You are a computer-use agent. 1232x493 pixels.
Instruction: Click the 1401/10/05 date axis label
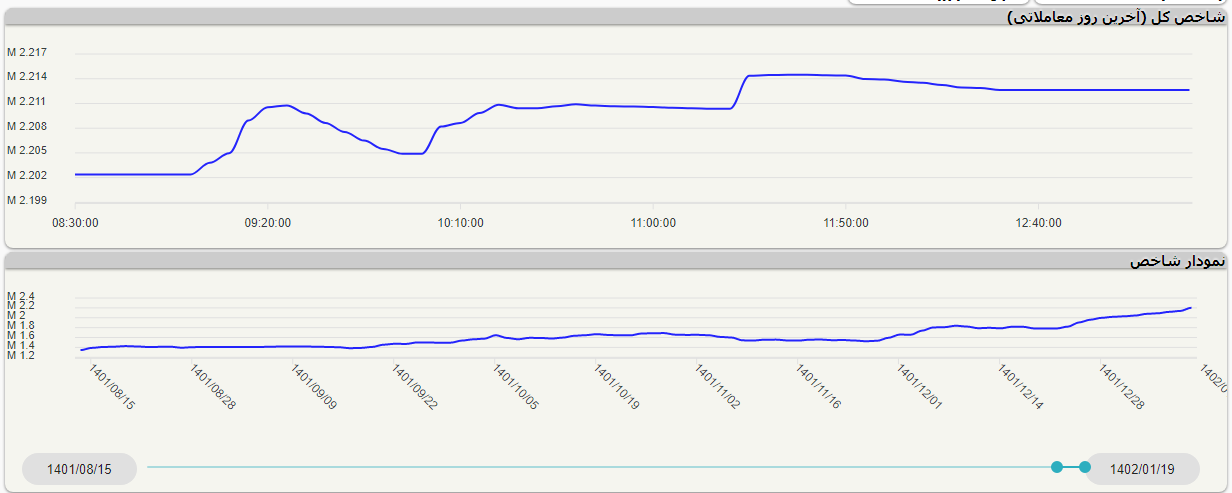[515, 387]
